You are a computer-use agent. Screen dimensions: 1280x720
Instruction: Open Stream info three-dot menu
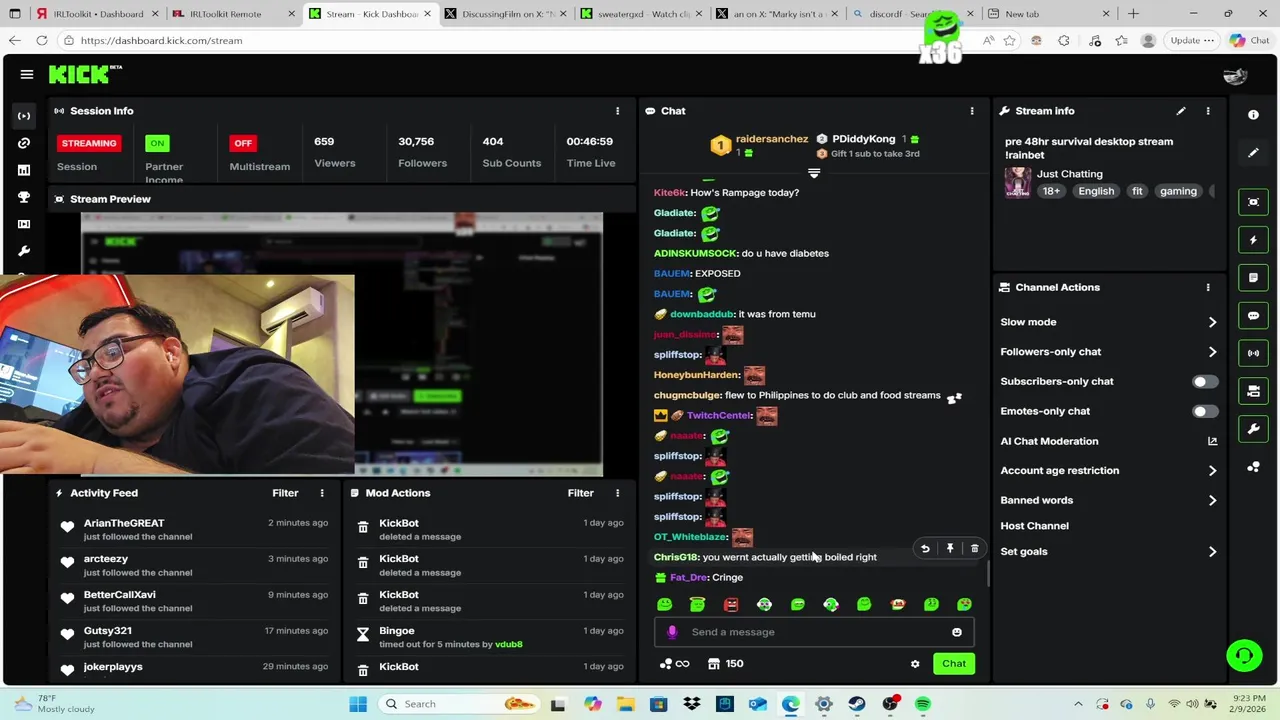coord(1208,111)
